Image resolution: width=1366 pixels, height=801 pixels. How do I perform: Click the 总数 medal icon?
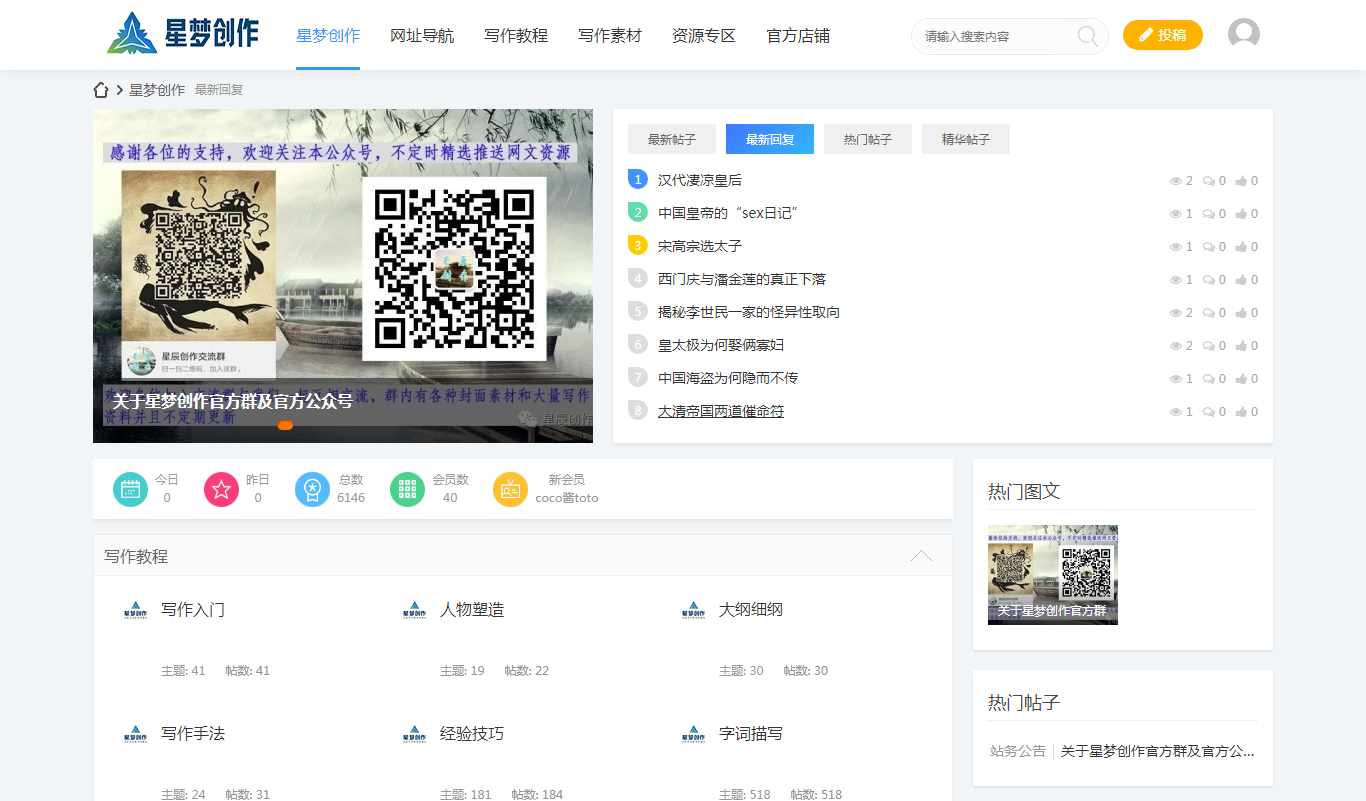pos(312,489)
